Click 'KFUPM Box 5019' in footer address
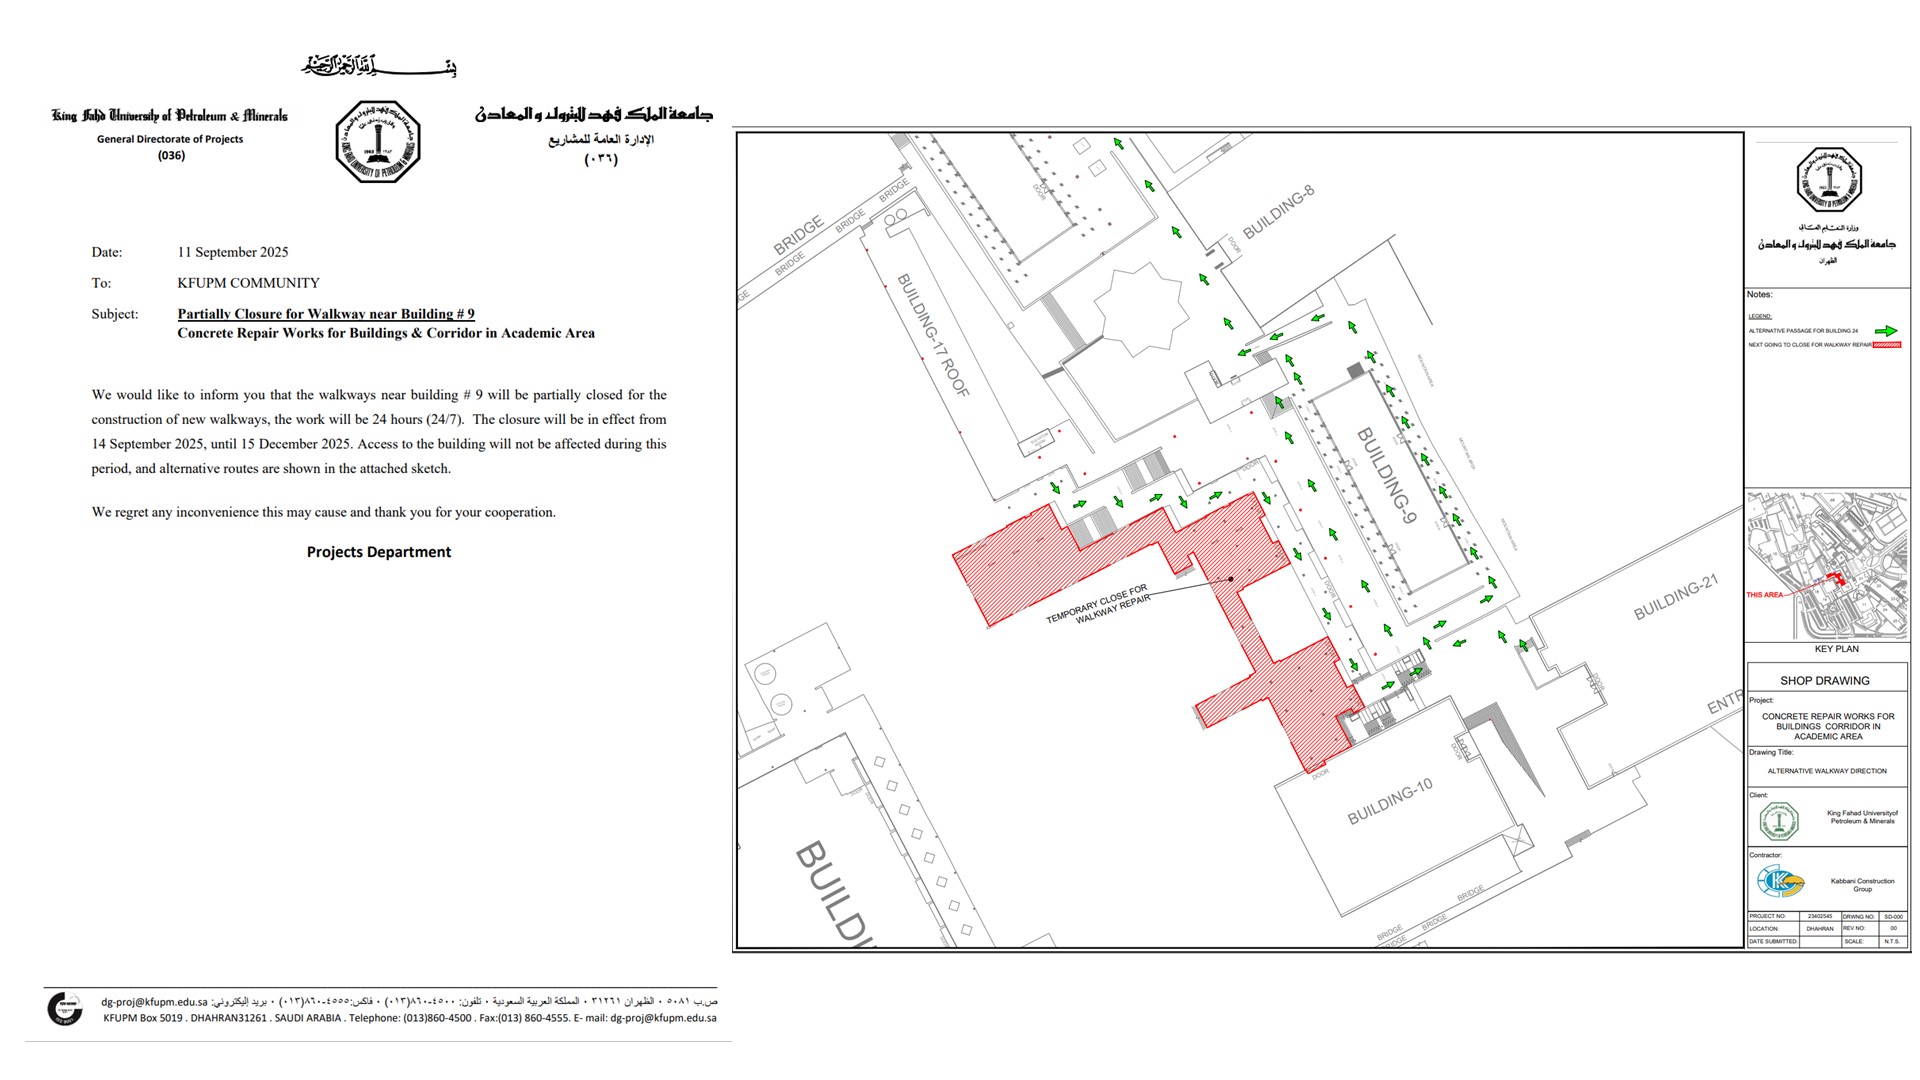Viewport: 1920px width, 1080px height. 143,1018
